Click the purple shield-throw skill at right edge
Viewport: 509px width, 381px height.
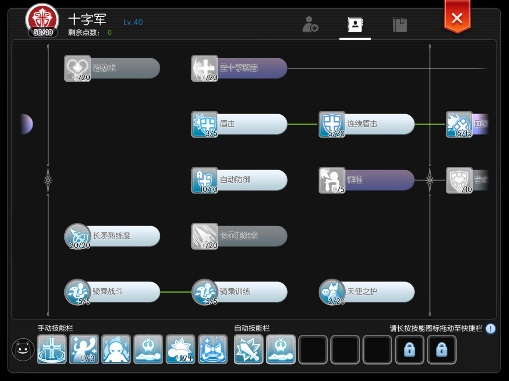tap(467, 124)
